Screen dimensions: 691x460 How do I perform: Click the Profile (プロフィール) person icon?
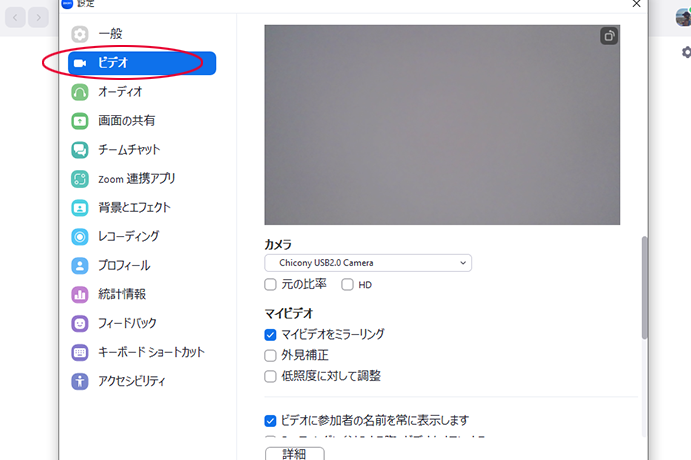[x=80, y=266]
